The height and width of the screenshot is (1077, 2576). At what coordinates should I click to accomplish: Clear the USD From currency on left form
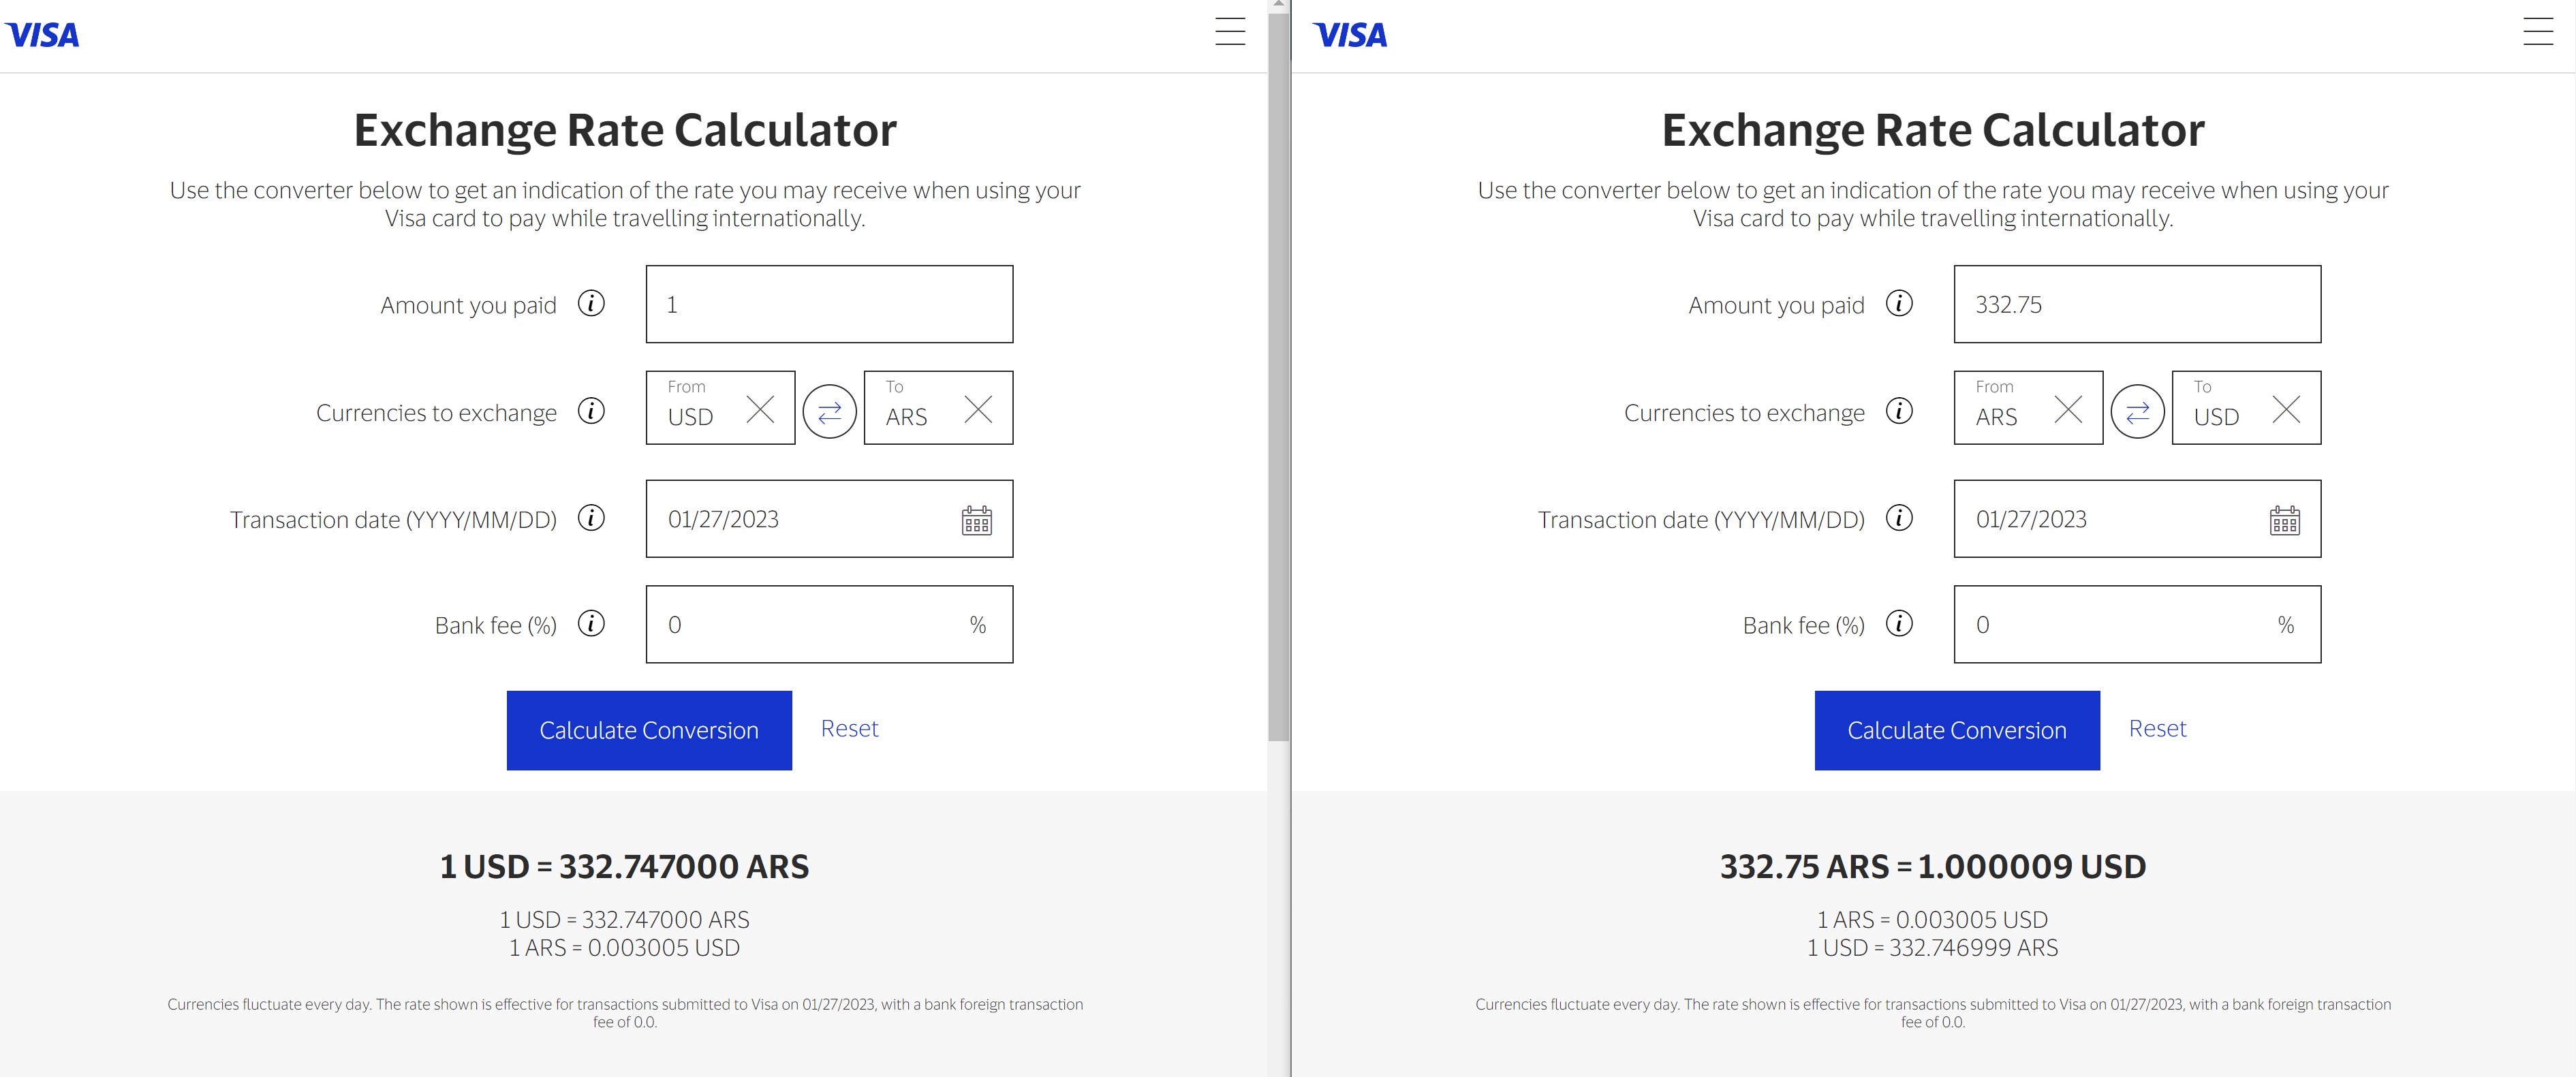761,408
